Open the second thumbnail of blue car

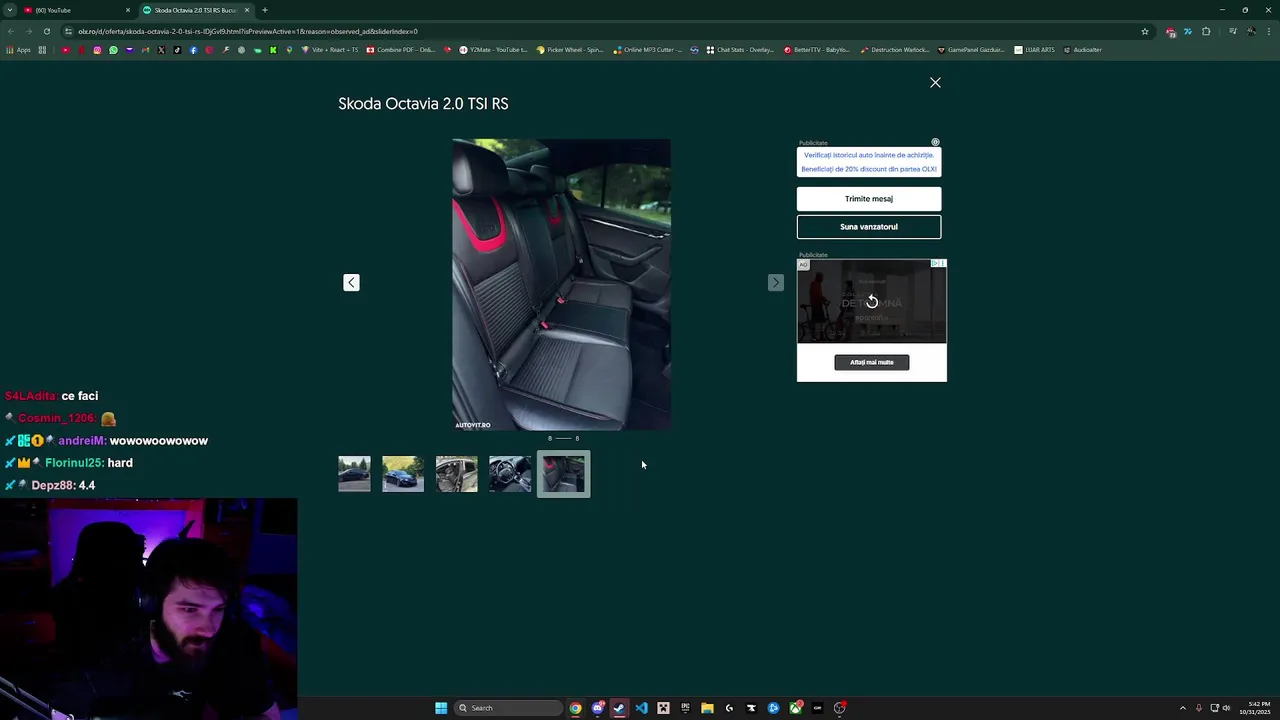click(x=403, y=474)
